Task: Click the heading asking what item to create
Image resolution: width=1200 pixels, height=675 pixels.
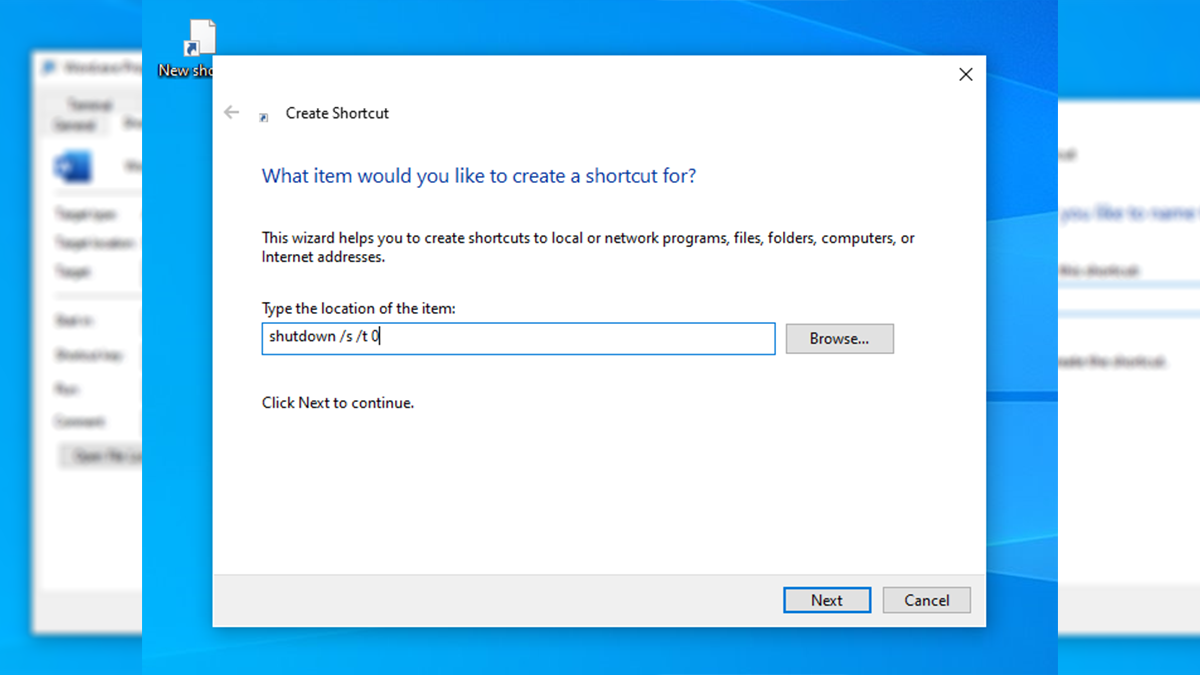Action: (x=478, y=176)
